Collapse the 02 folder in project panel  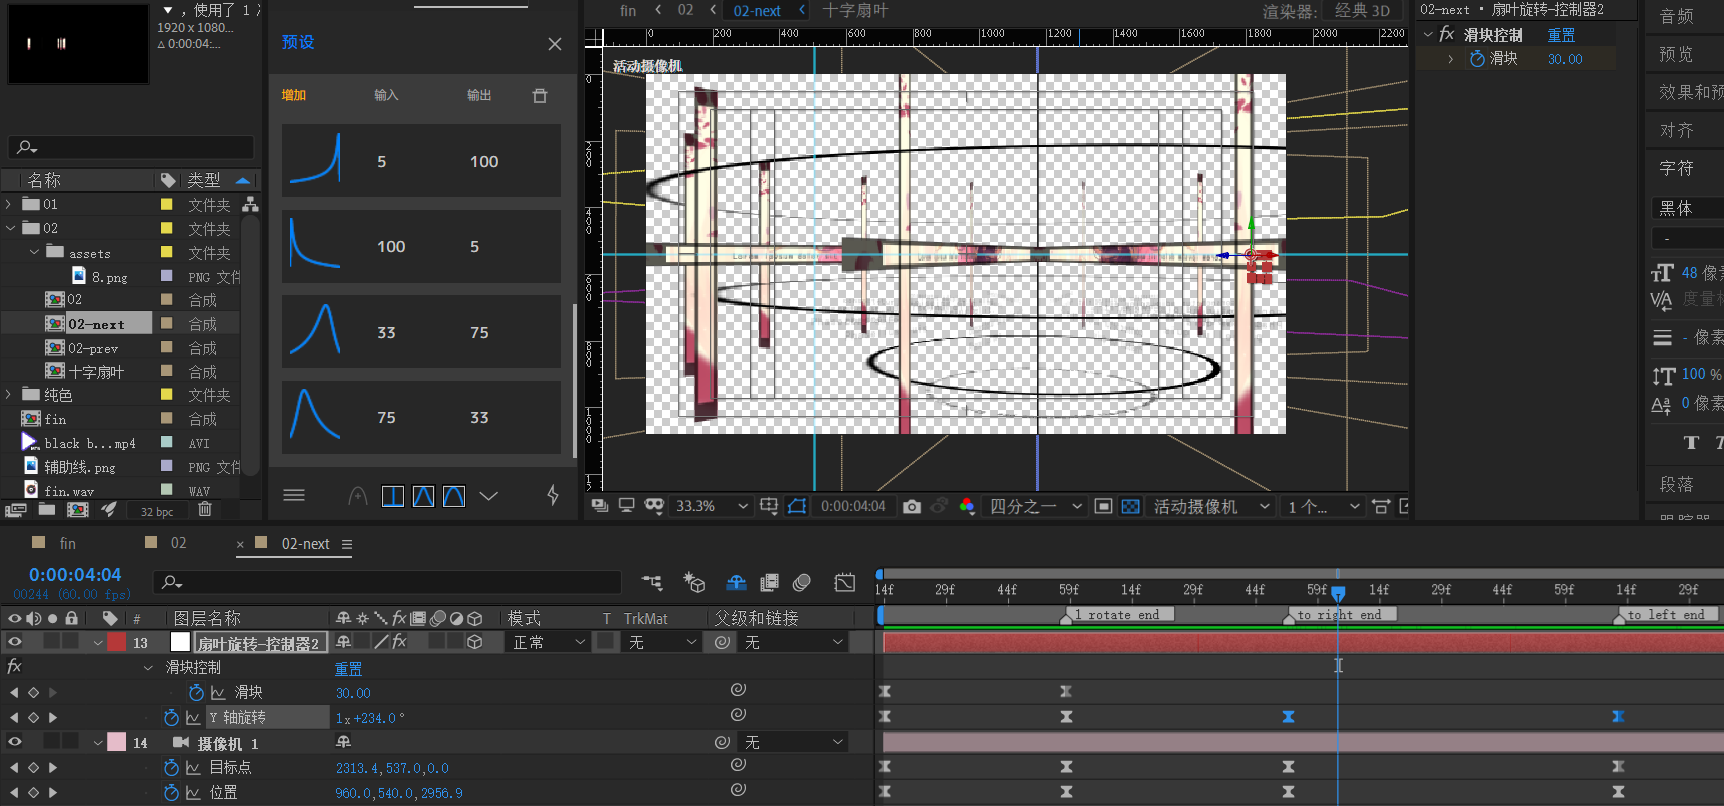point(9,228)
